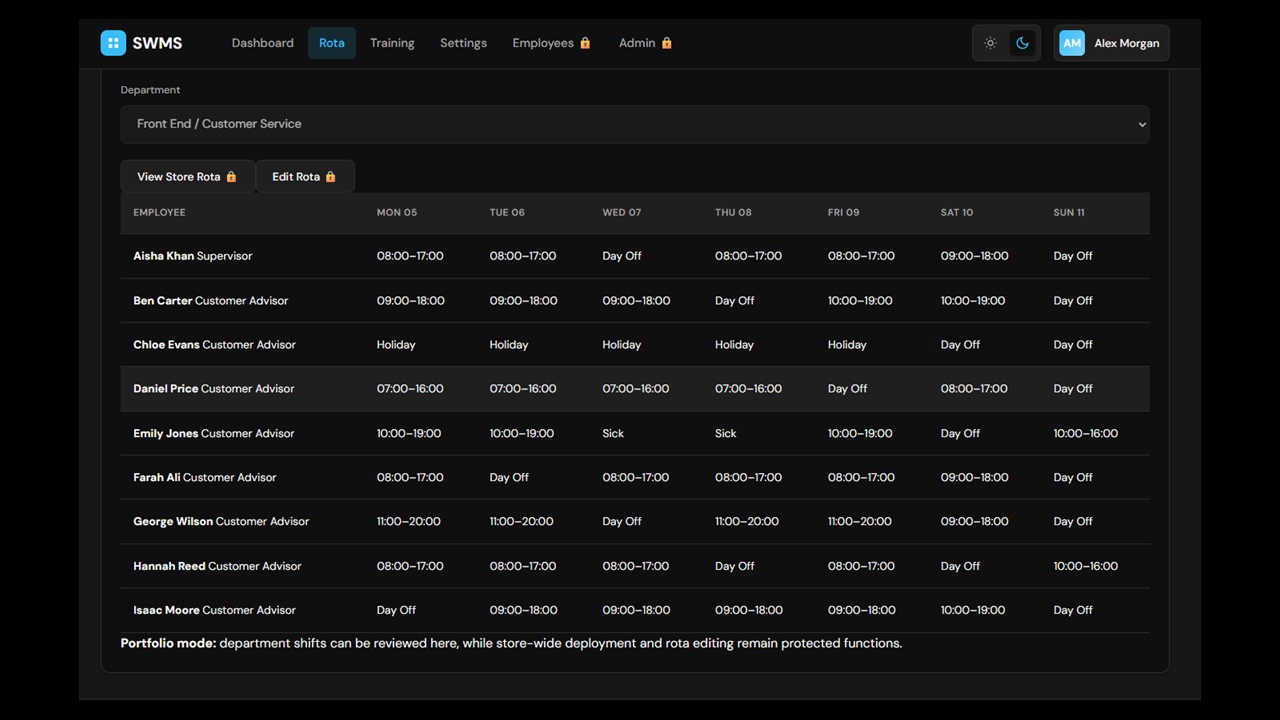
Task: Open the Department dropdown
Action: pyautogui.click(x=635, y=124)
